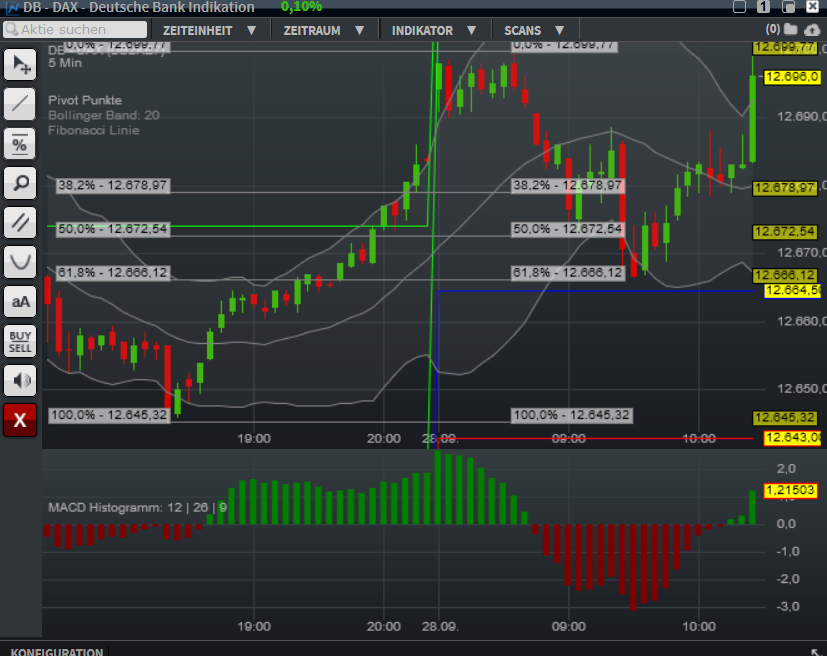This screenshot has height=656, width=827.
Task: Select the arc drawing tool
Action: tap(20, 261)
